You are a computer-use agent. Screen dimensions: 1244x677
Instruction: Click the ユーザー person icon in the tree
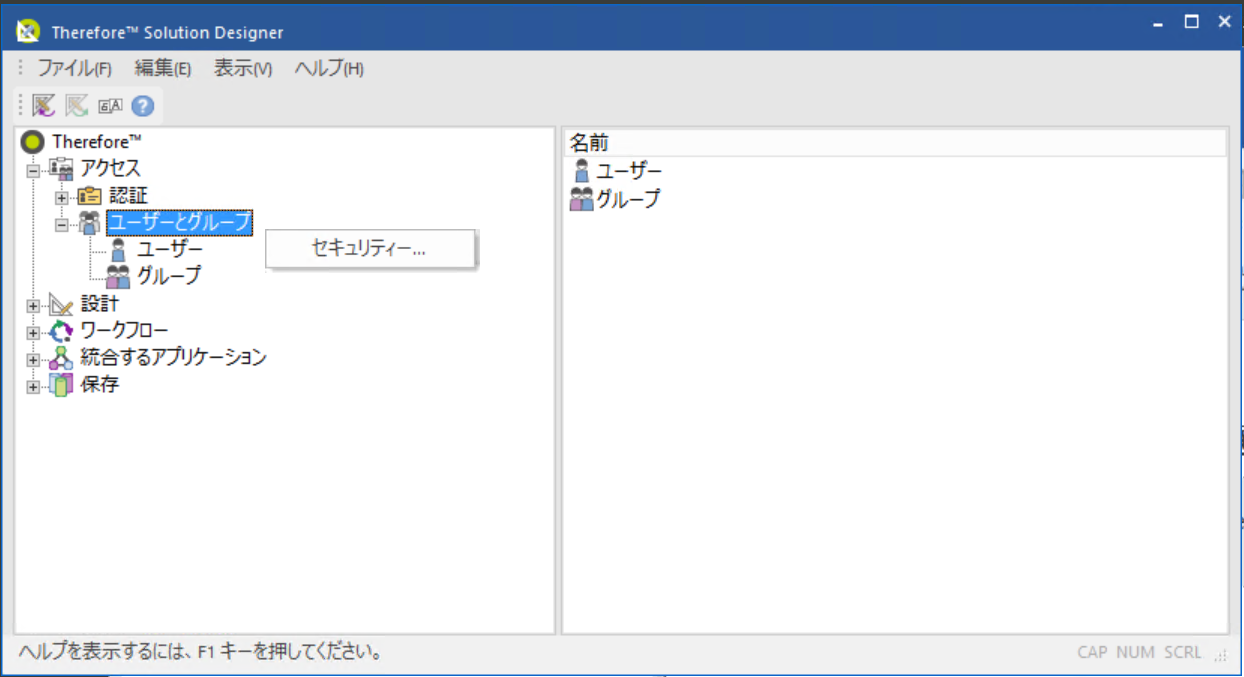pyautogui.click(x=118, y=249)
